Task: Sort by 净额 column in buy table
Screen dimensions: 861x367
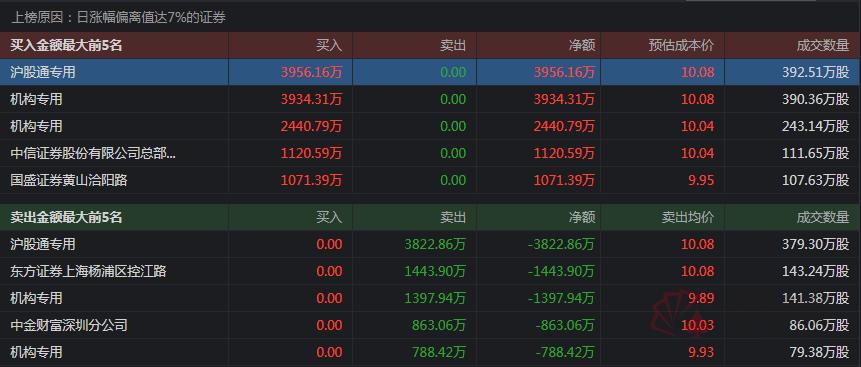Action: (x=582, y=46)
